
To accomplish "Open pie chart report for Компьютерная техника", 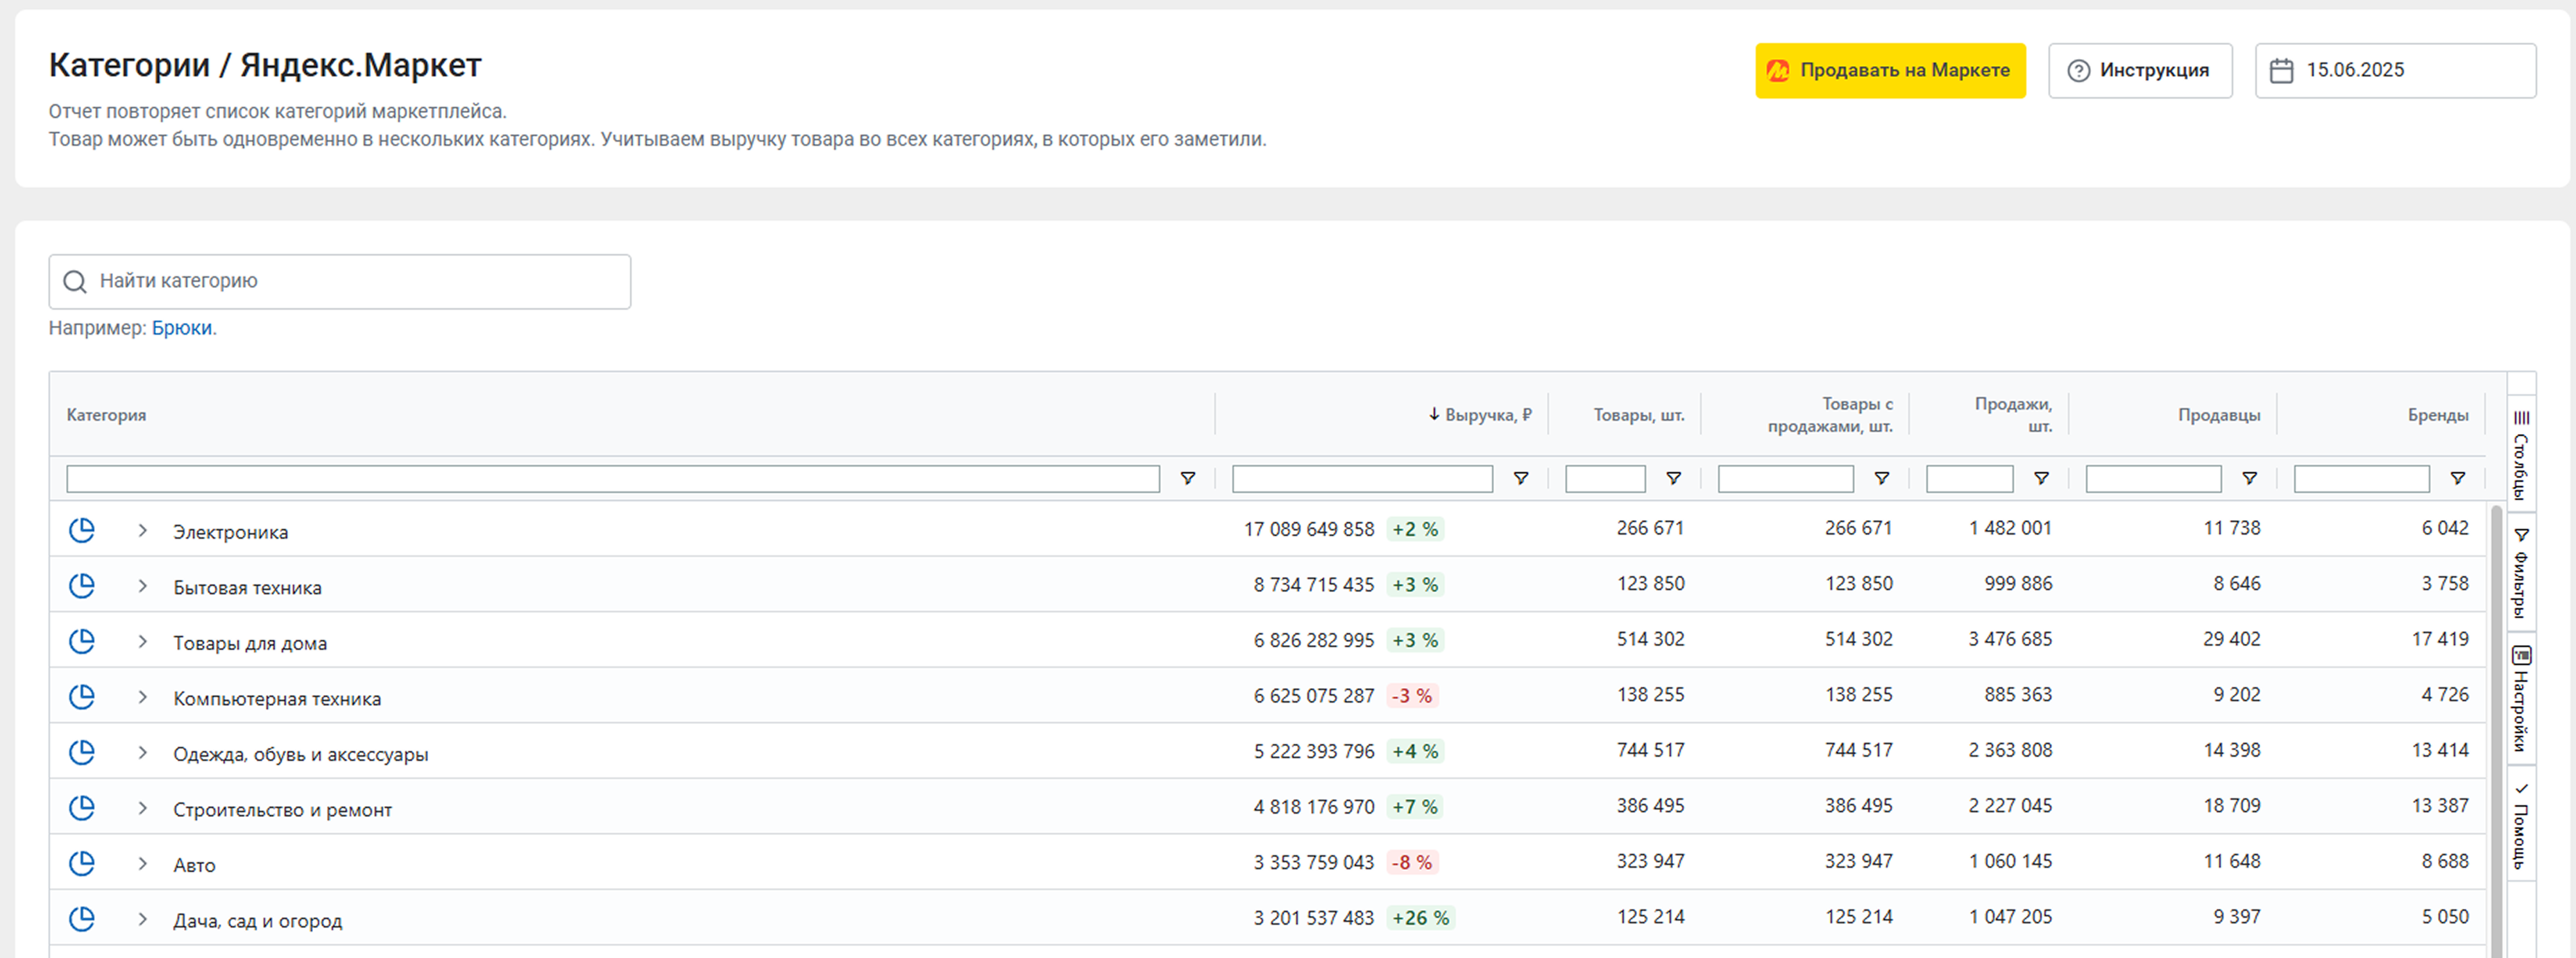I will 82,697.
